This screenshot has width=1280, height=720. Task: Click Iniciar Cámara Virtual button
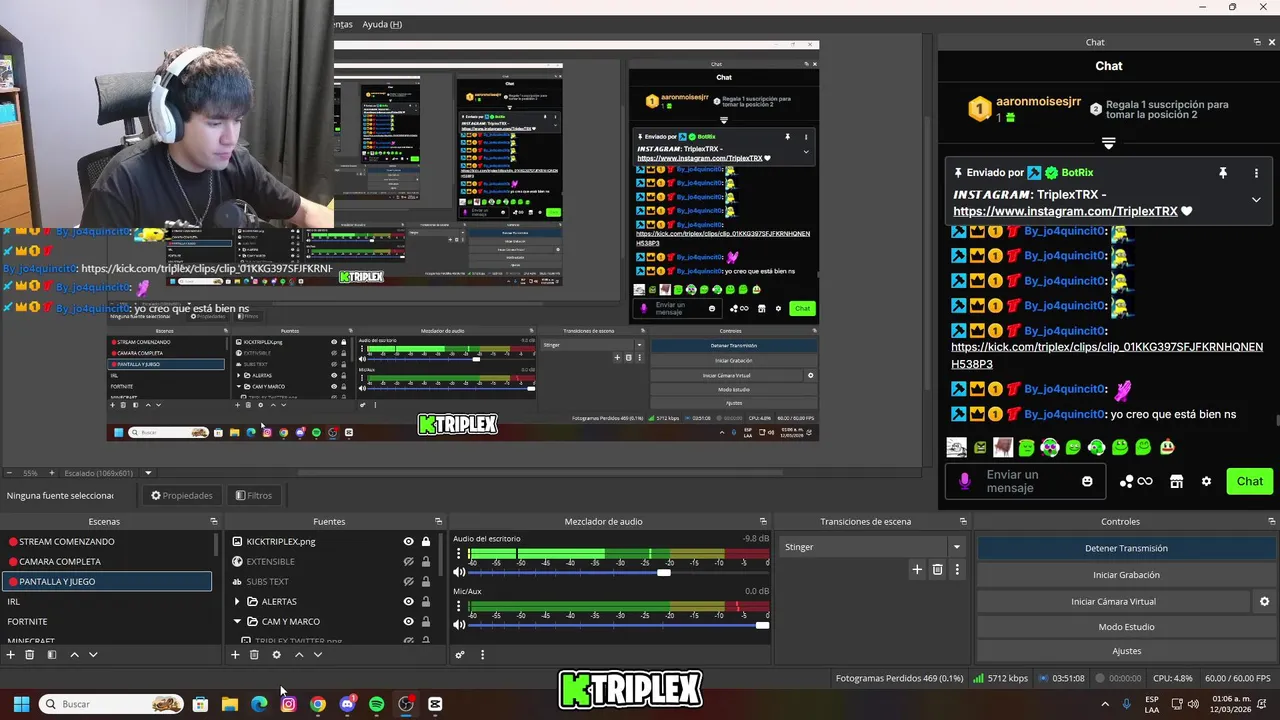tap(1113, 601)
